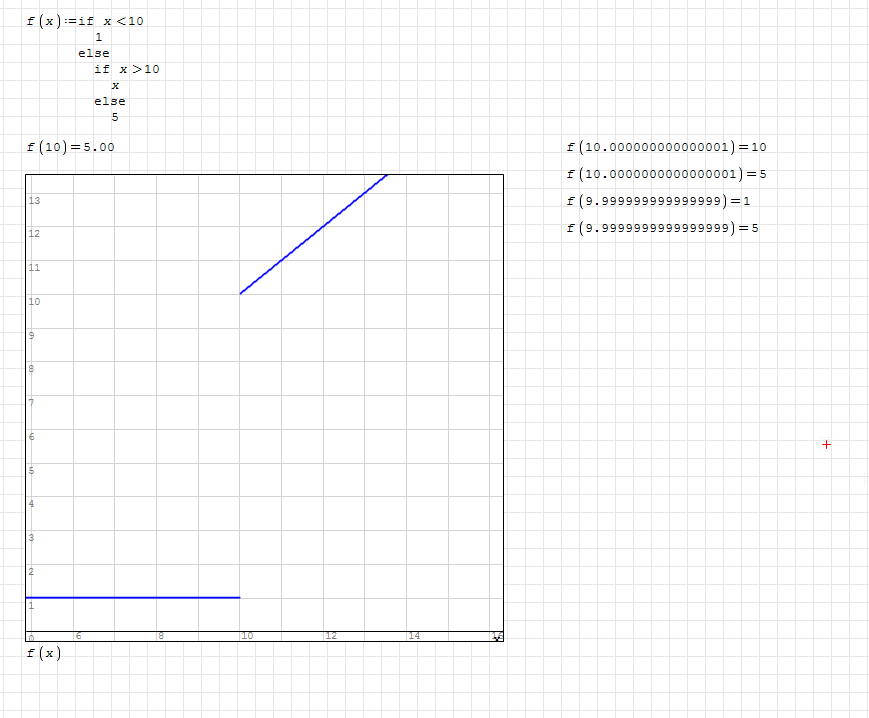Select the nested if x>10 condition

point(126,69)
